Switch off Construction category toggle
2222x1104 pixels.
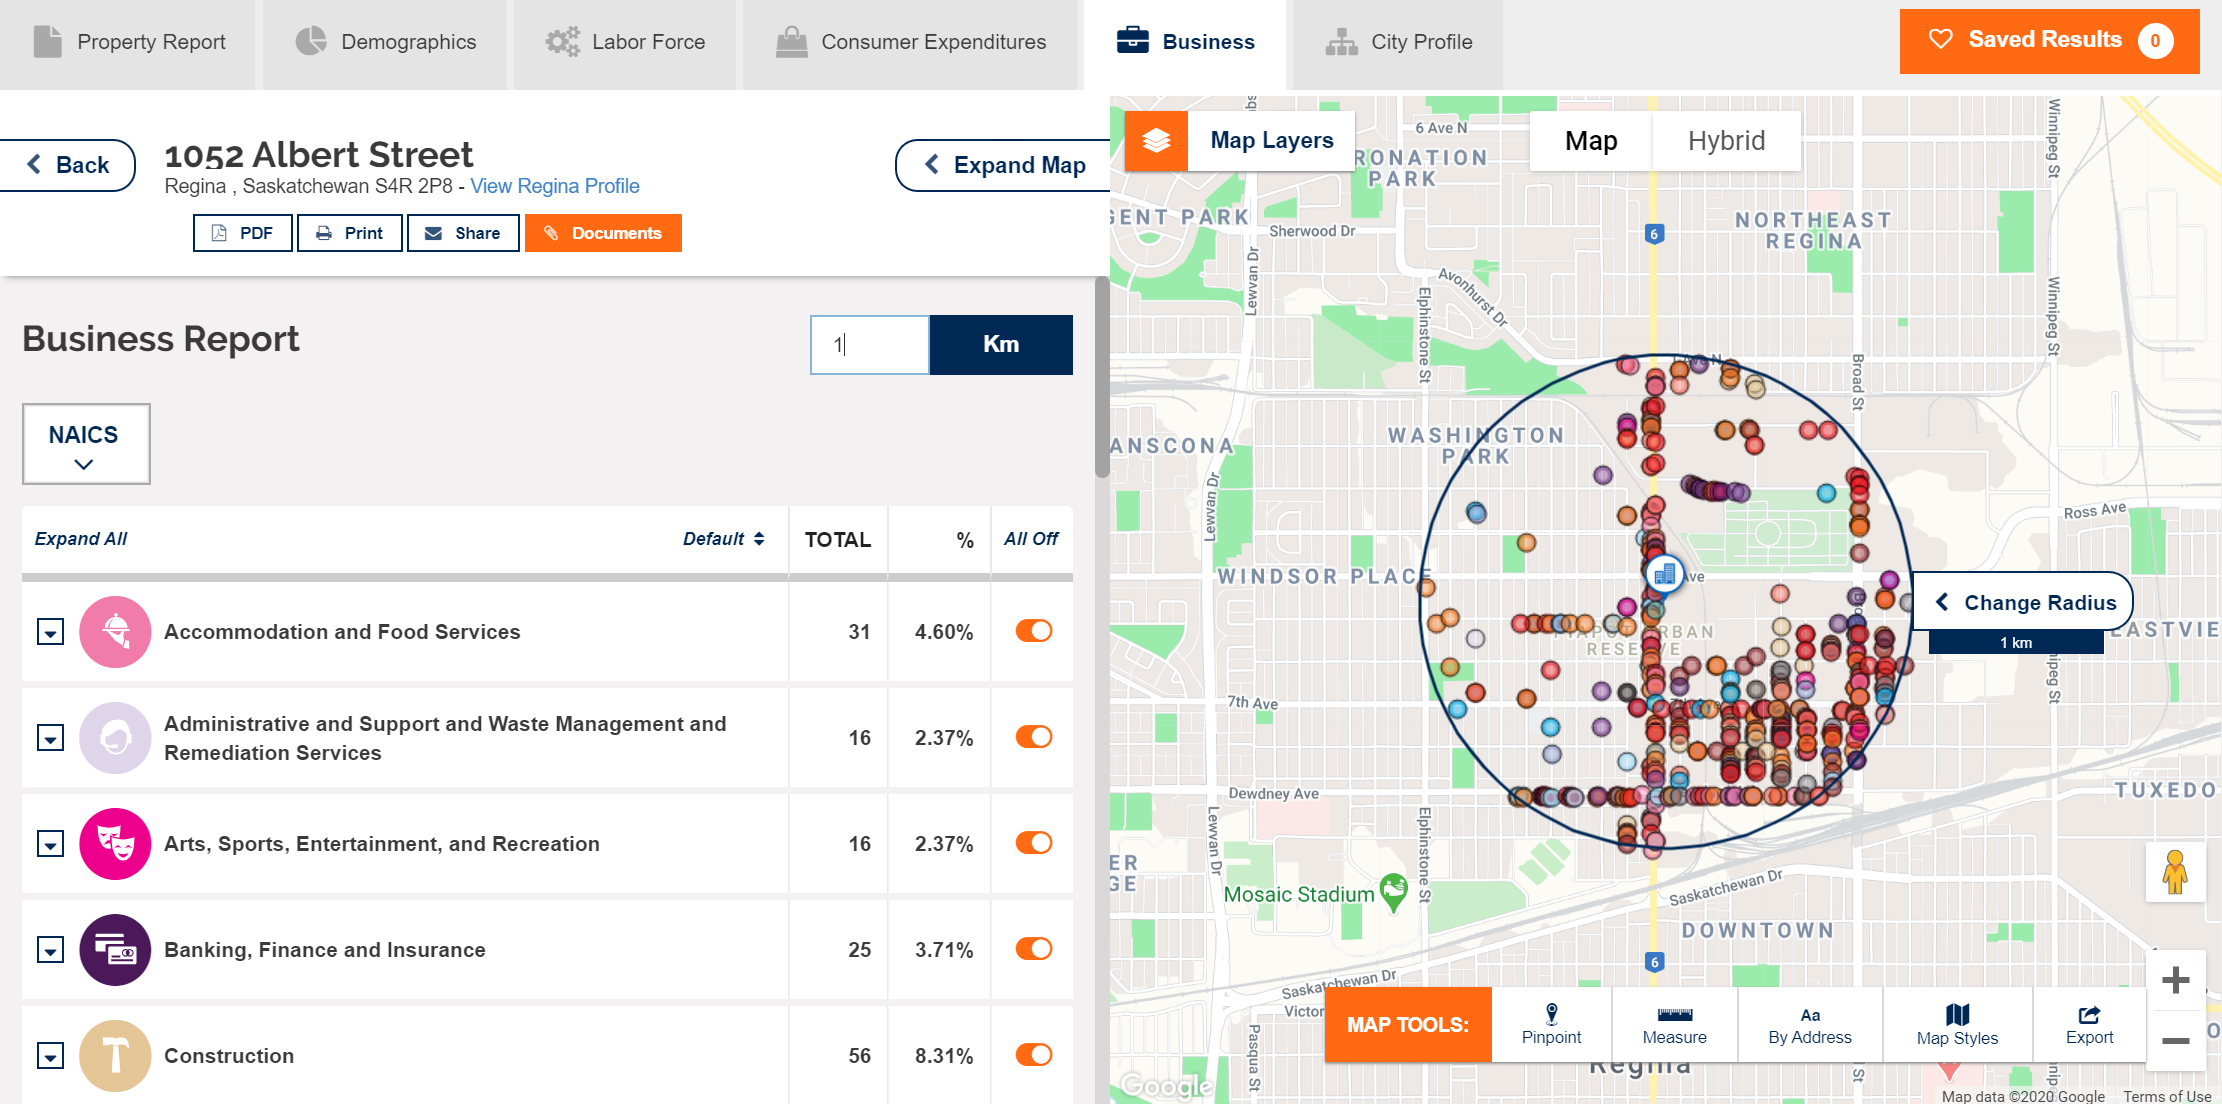point(1033,1055)
